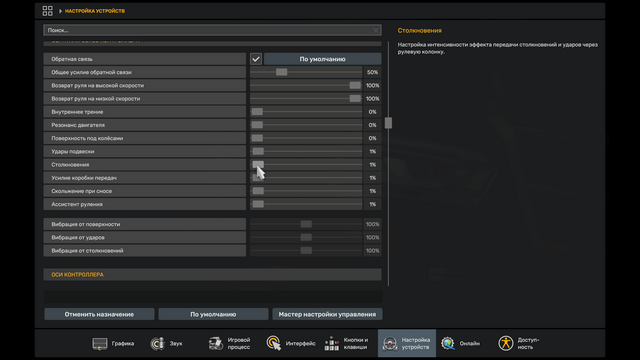Open Мастер настройки управления
This screenshot has width=640, height=360.
pos(327,314)
